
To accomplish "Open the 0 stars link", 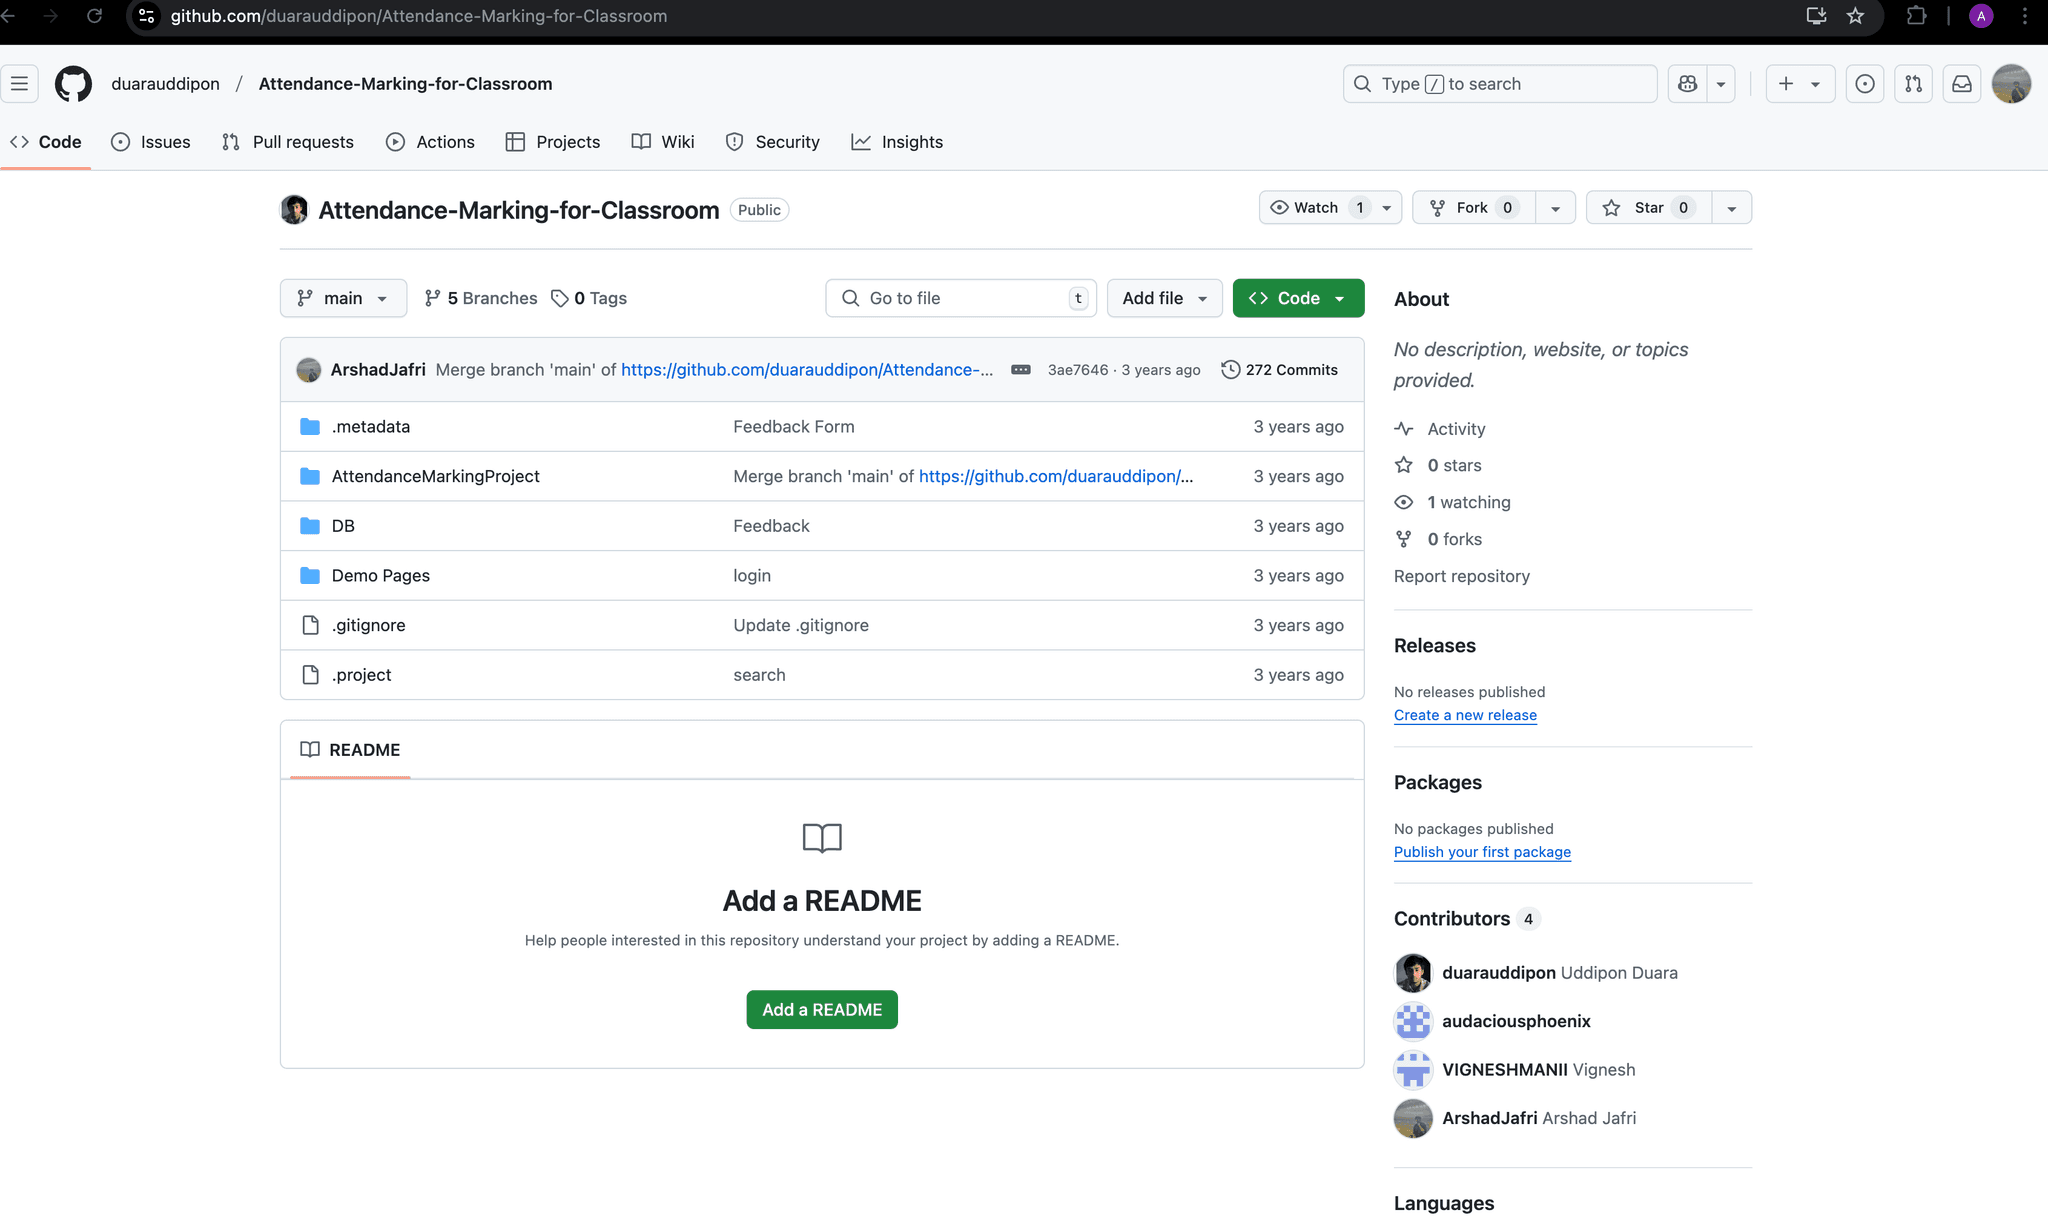I will (1439, 466).
